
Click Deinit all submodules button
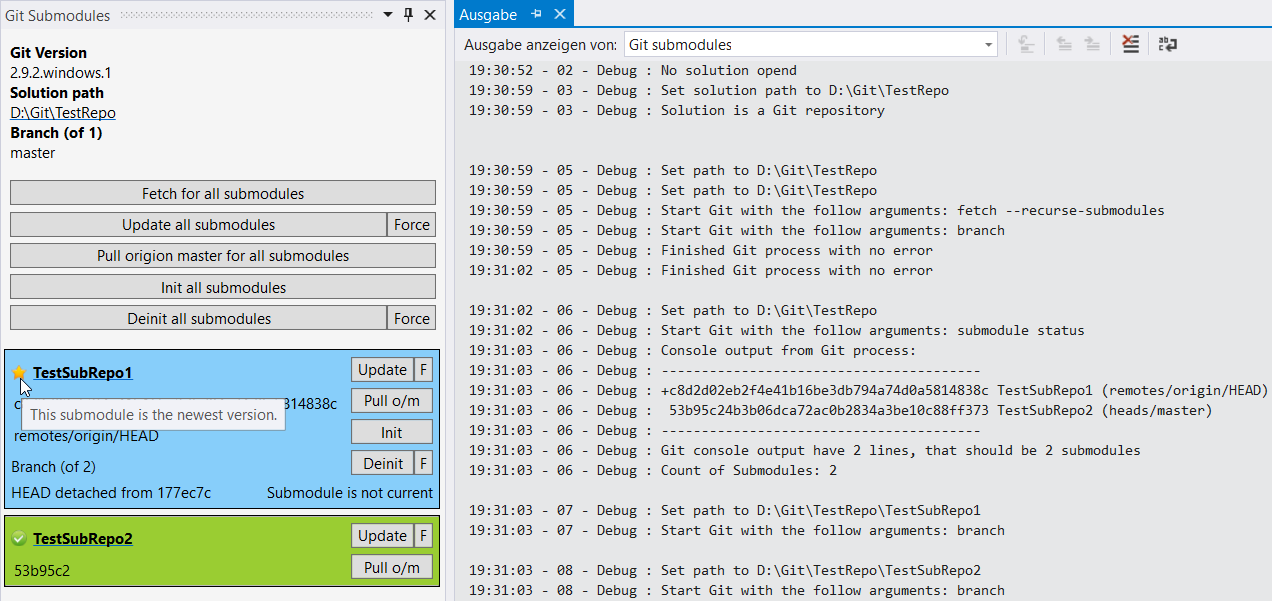(198, 318)
